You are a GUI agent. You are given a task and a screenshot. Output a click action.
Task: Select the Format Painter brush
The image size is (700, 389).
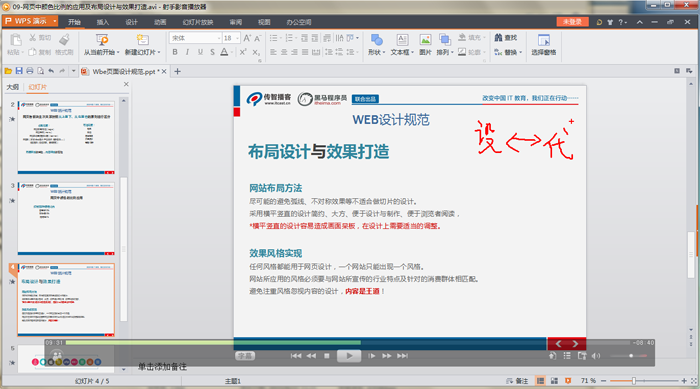click(64, 39)
